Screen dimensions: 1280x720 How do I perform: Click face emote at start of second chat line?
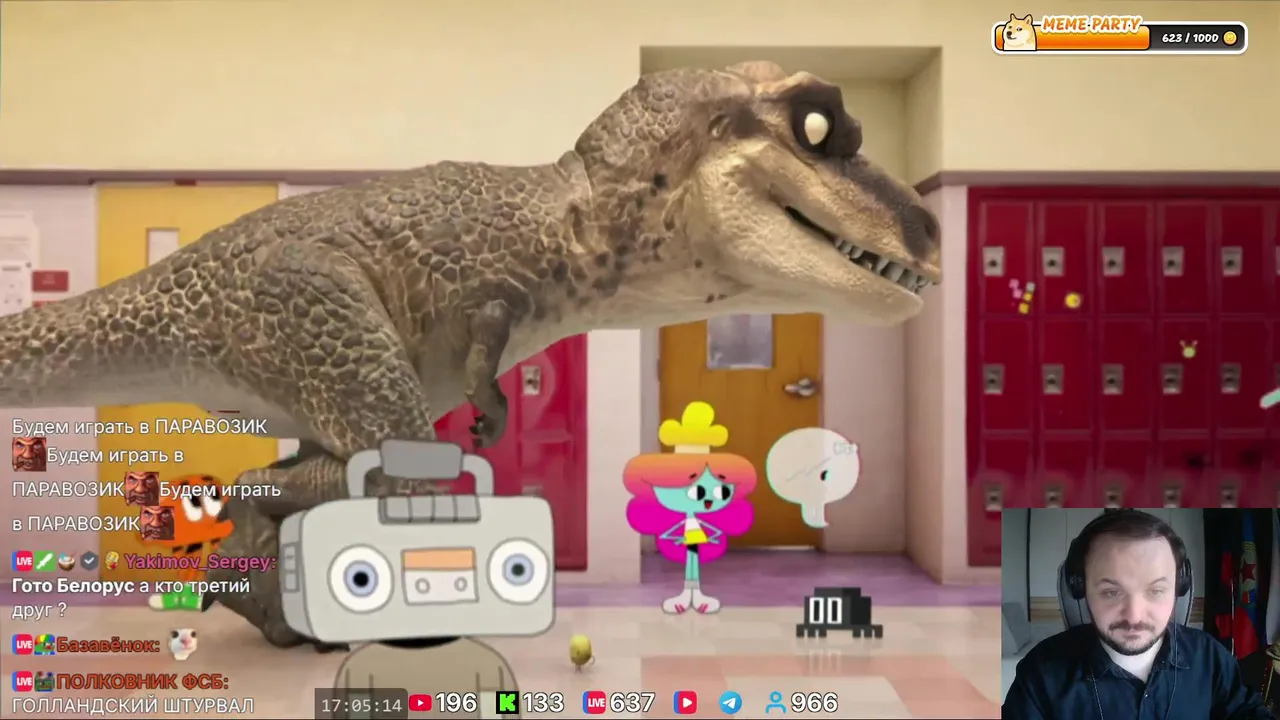[x=28, y=455]
